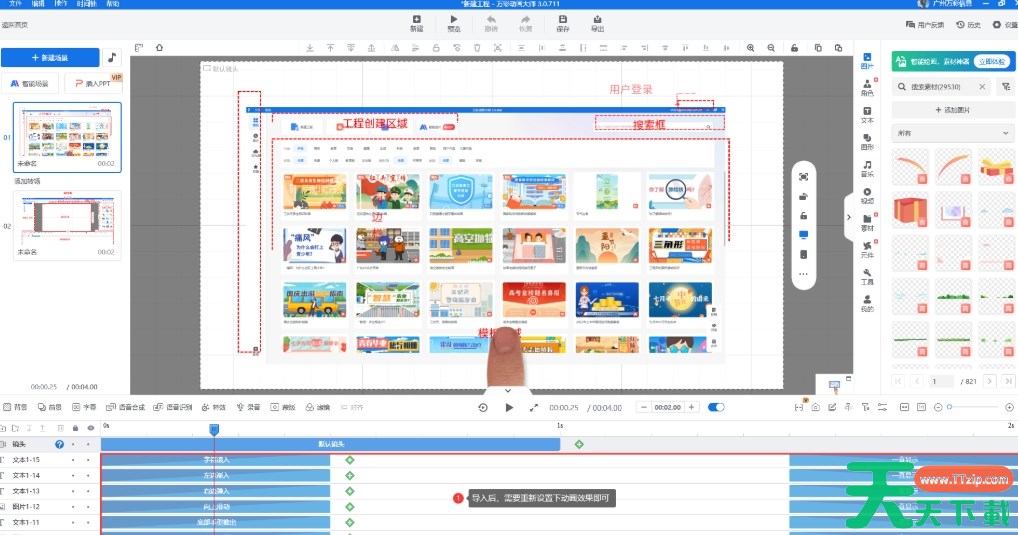
Task: Open the 编辑 menu in menu bar
Action: pyautogui.click(x=38, y=4)
